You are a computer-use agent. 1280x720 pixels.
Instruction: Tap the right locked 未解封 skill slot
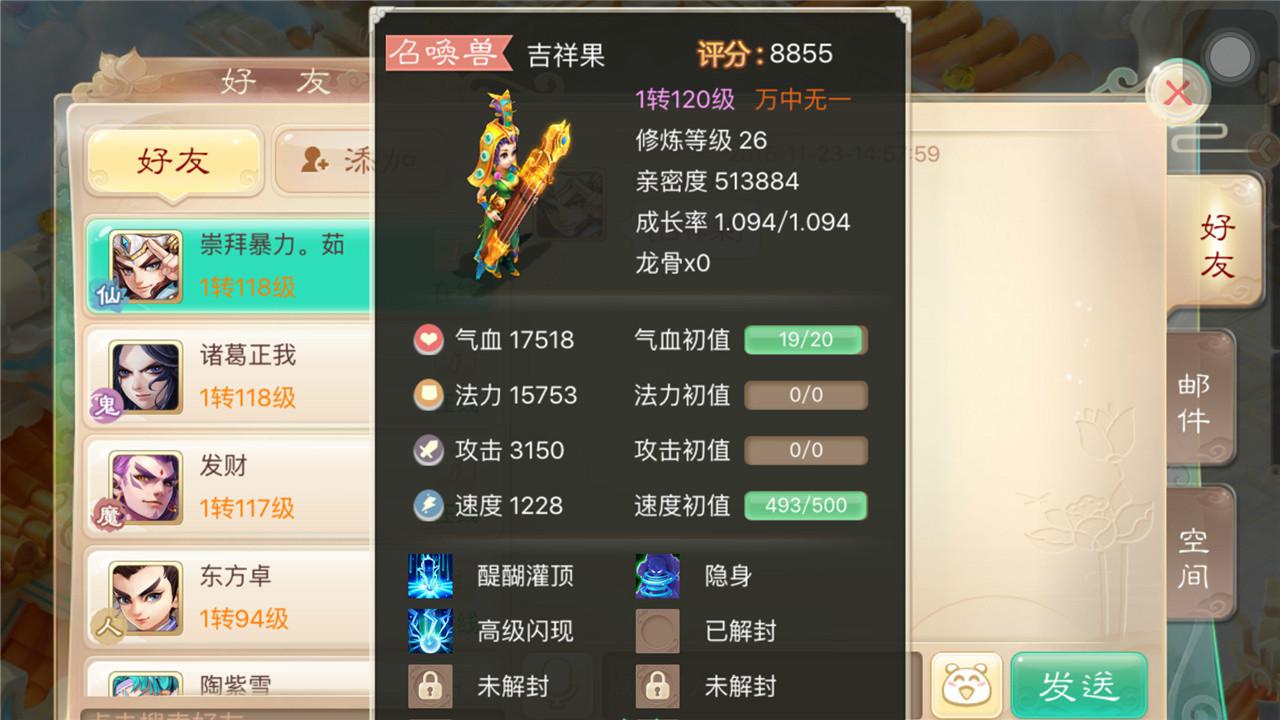[657, 686]
